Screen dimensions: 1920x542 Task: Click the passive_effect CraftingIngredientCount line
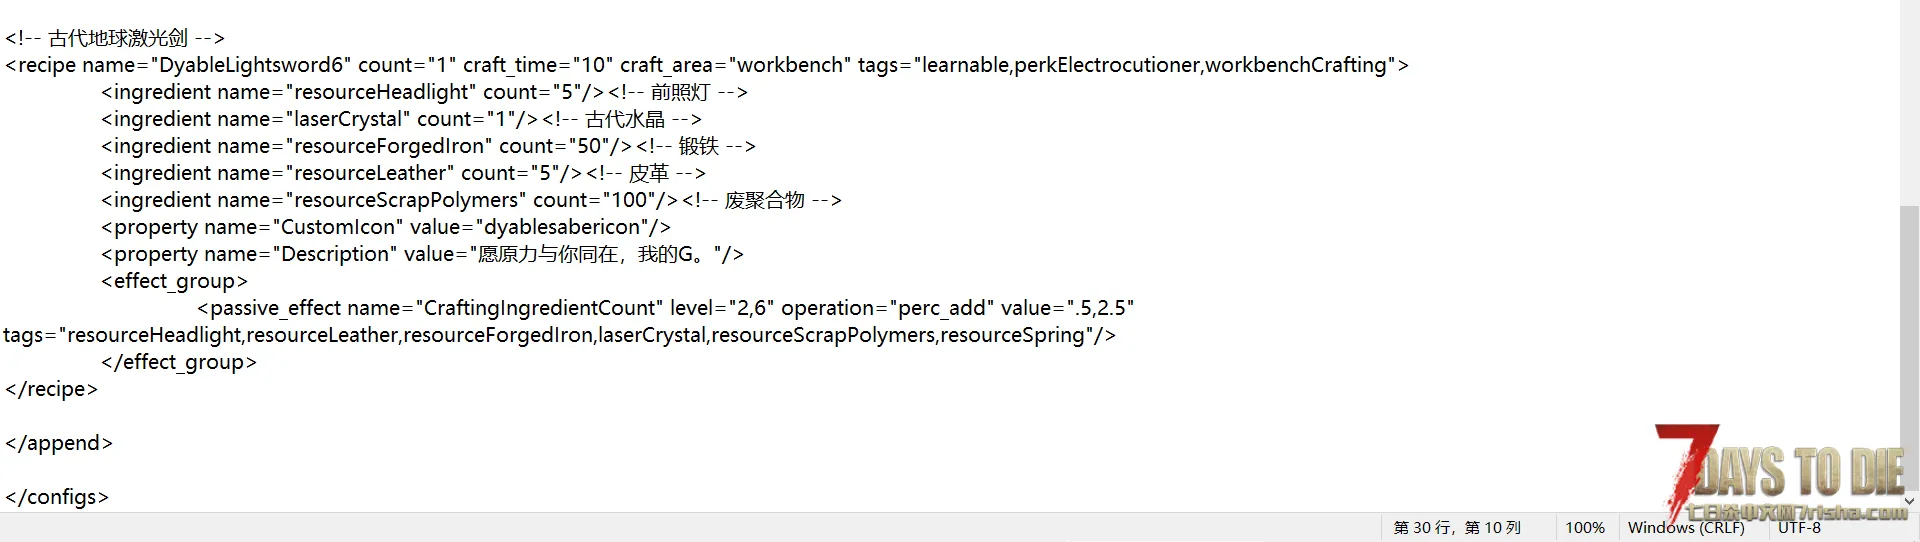click(x=666, y=308)
